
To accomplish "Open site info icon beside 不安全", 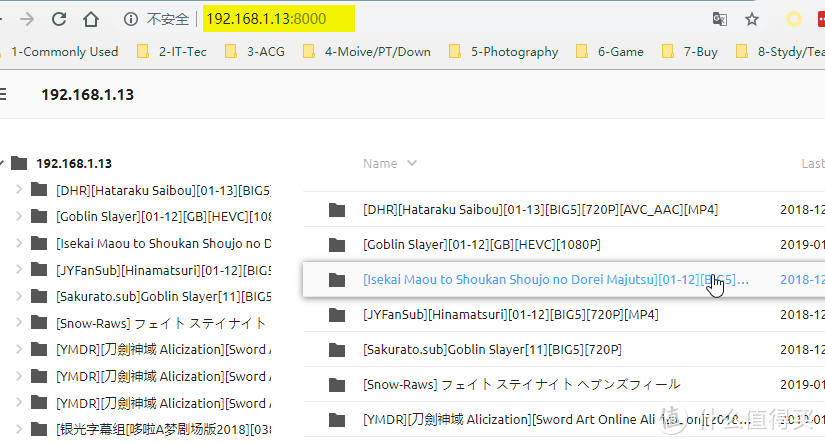I will pos(130,19).
